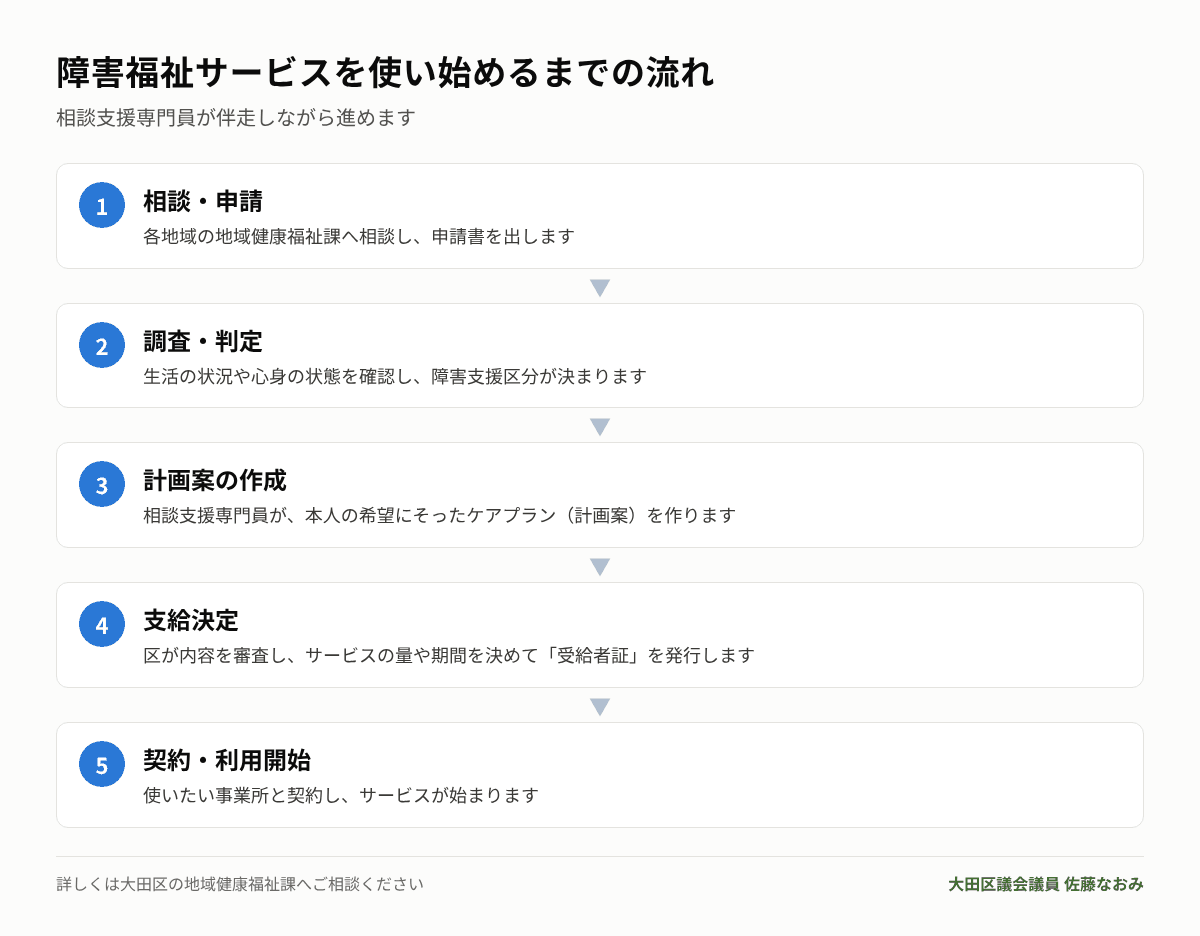Select the heading 支給決定

[191, 620]
